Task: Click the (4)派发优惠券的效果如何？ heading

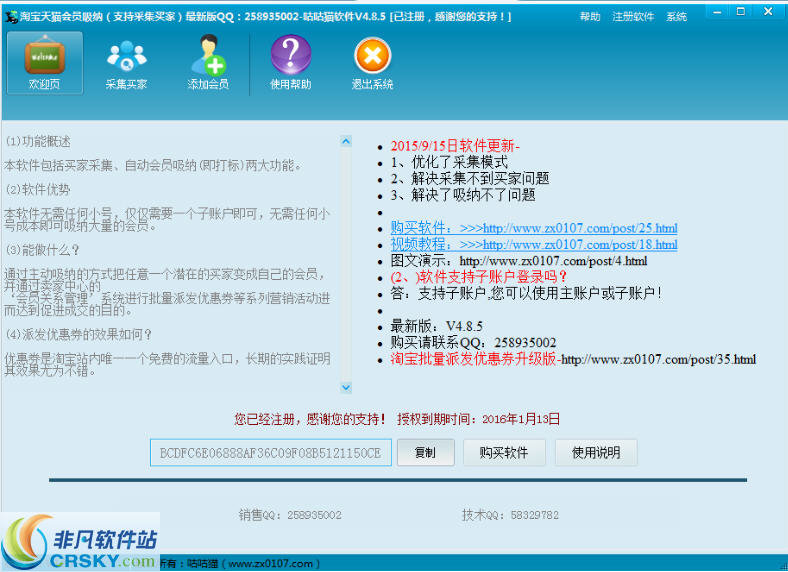Action: point(78,334)
